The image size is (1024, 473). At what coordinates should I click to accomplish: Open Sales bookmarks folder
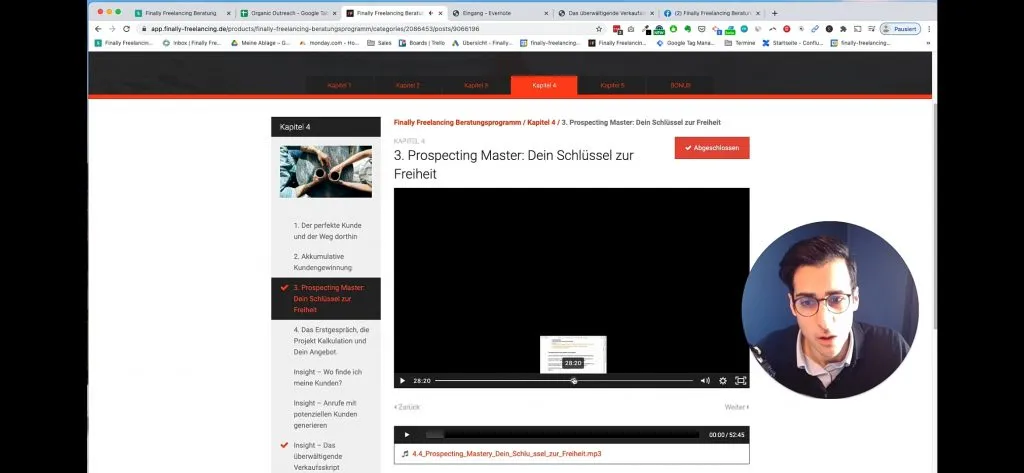[x=379, y=43]
